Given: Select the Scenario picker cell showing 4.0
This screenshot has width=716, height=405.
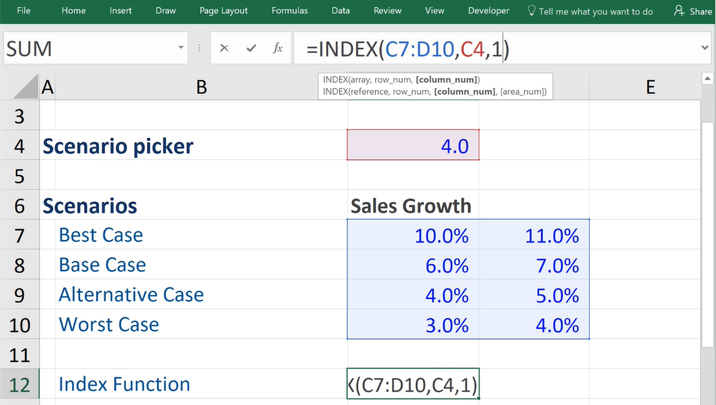Looking at the screenshot, I should pyautogui.click(x=413, y=146).
